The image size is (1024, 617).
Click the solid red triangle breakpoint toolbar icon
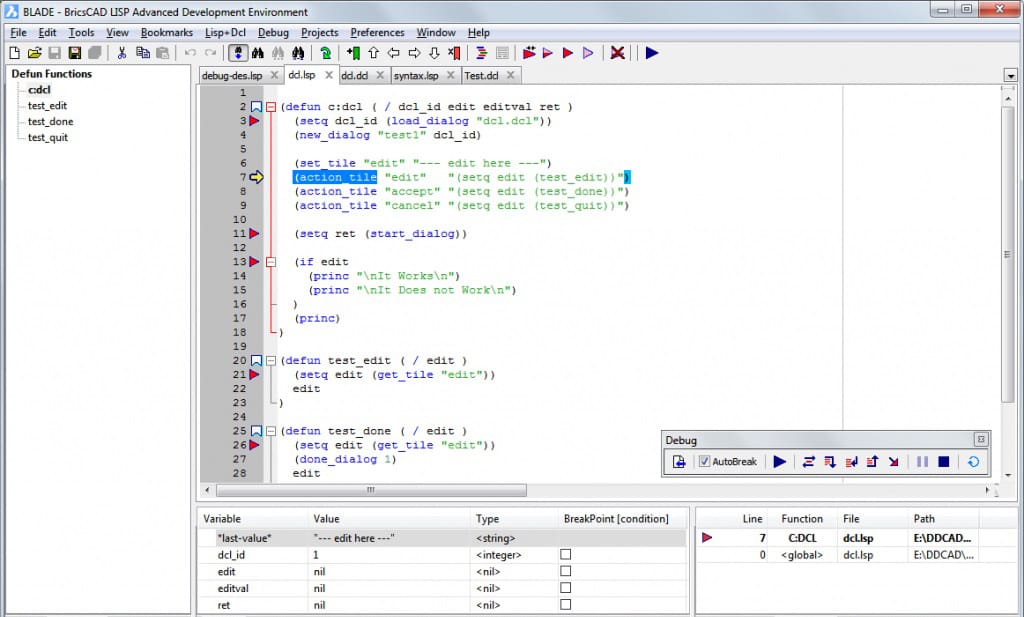tap(568, 53)
